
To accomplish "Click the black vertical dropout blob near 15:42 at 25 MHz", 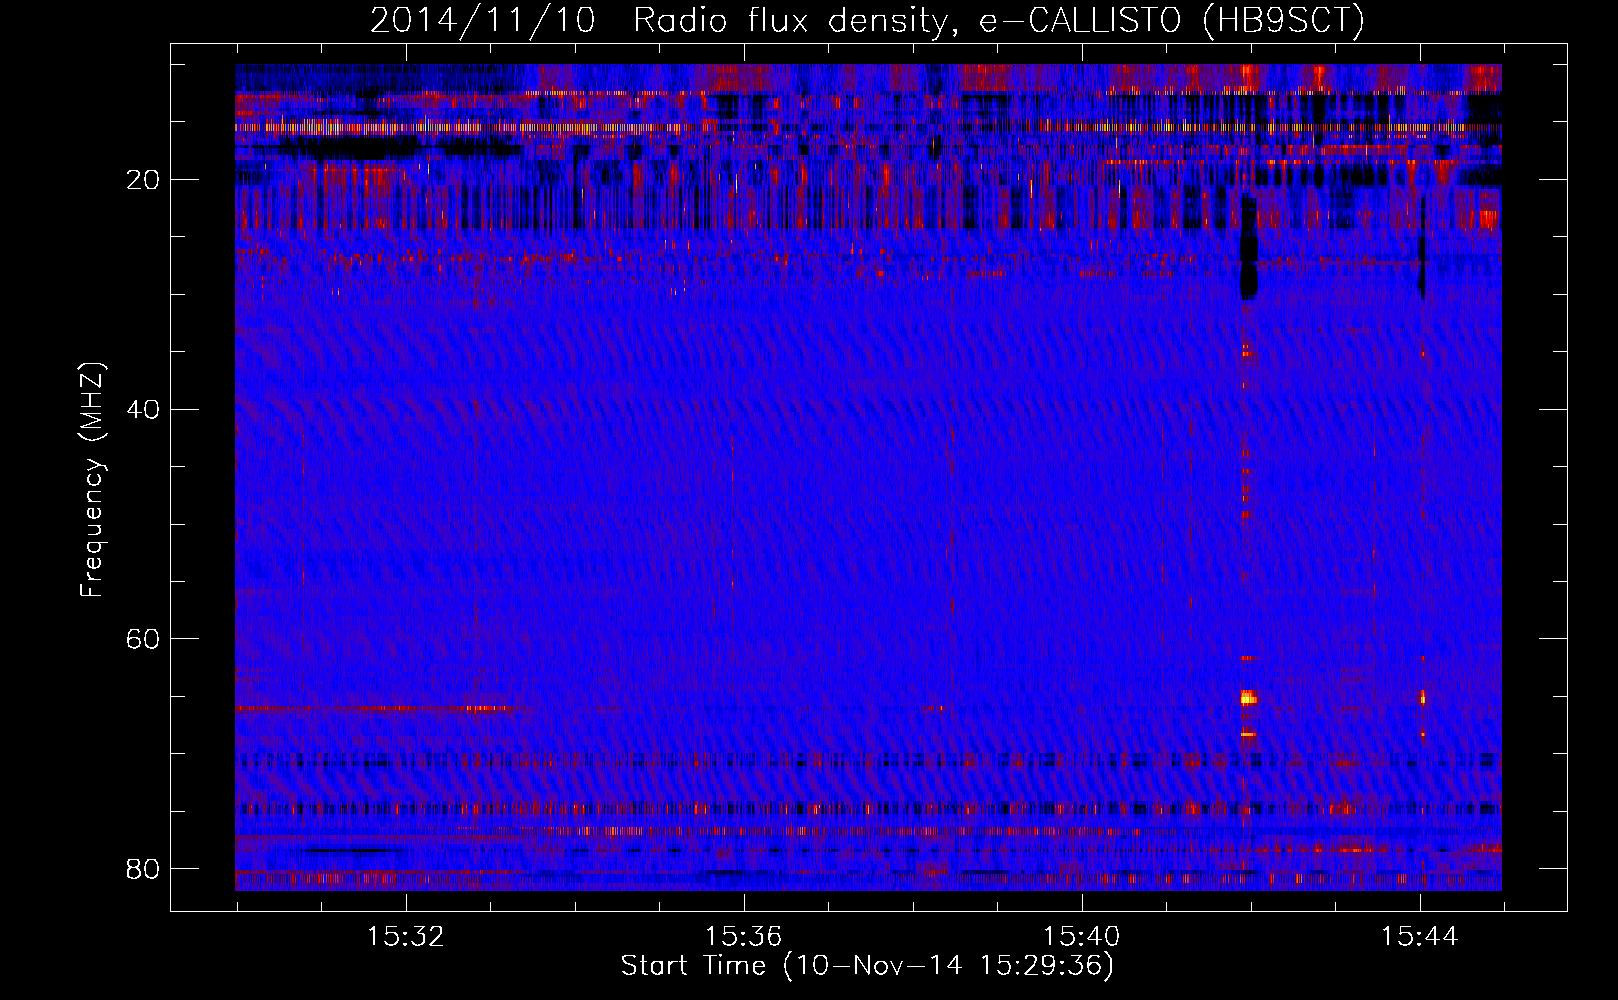I will point(1248,248).
